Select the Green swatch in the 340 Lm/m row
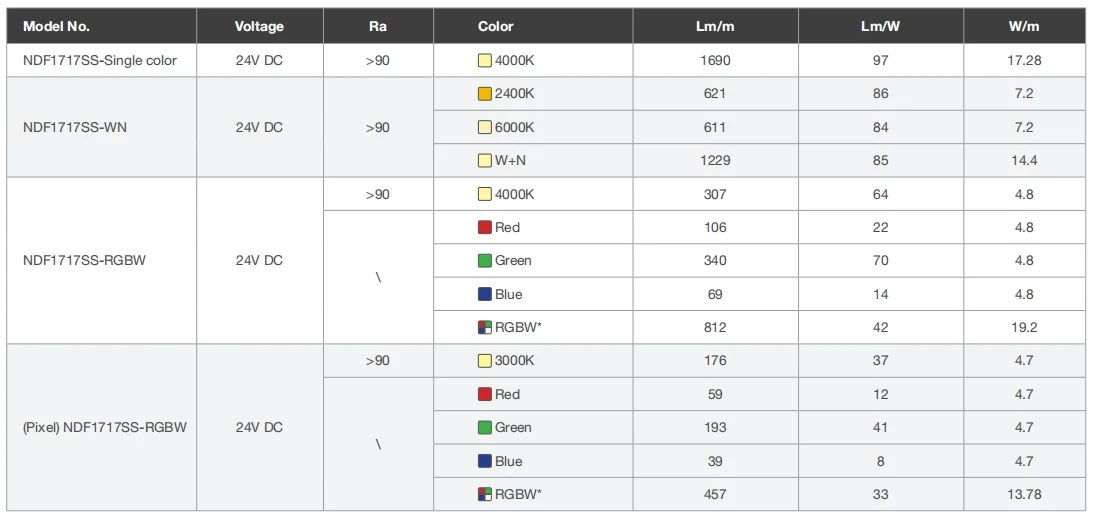This screenshot has width=1101, height=518. tap(485, 261)
